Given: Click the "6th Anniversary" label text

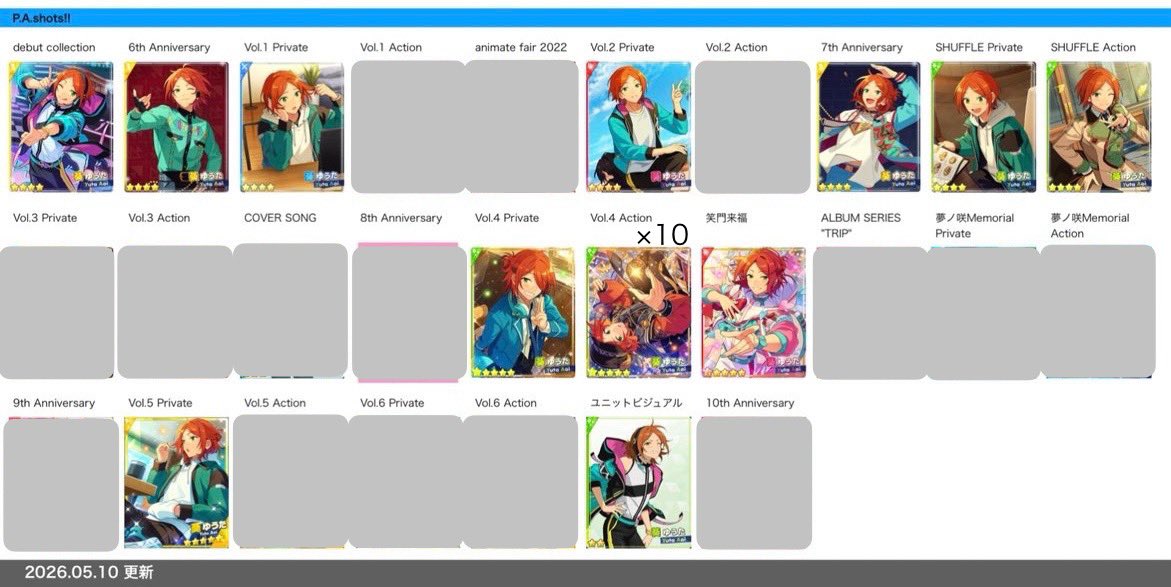Looking at the screenshot, I should [x=169, y=47].
